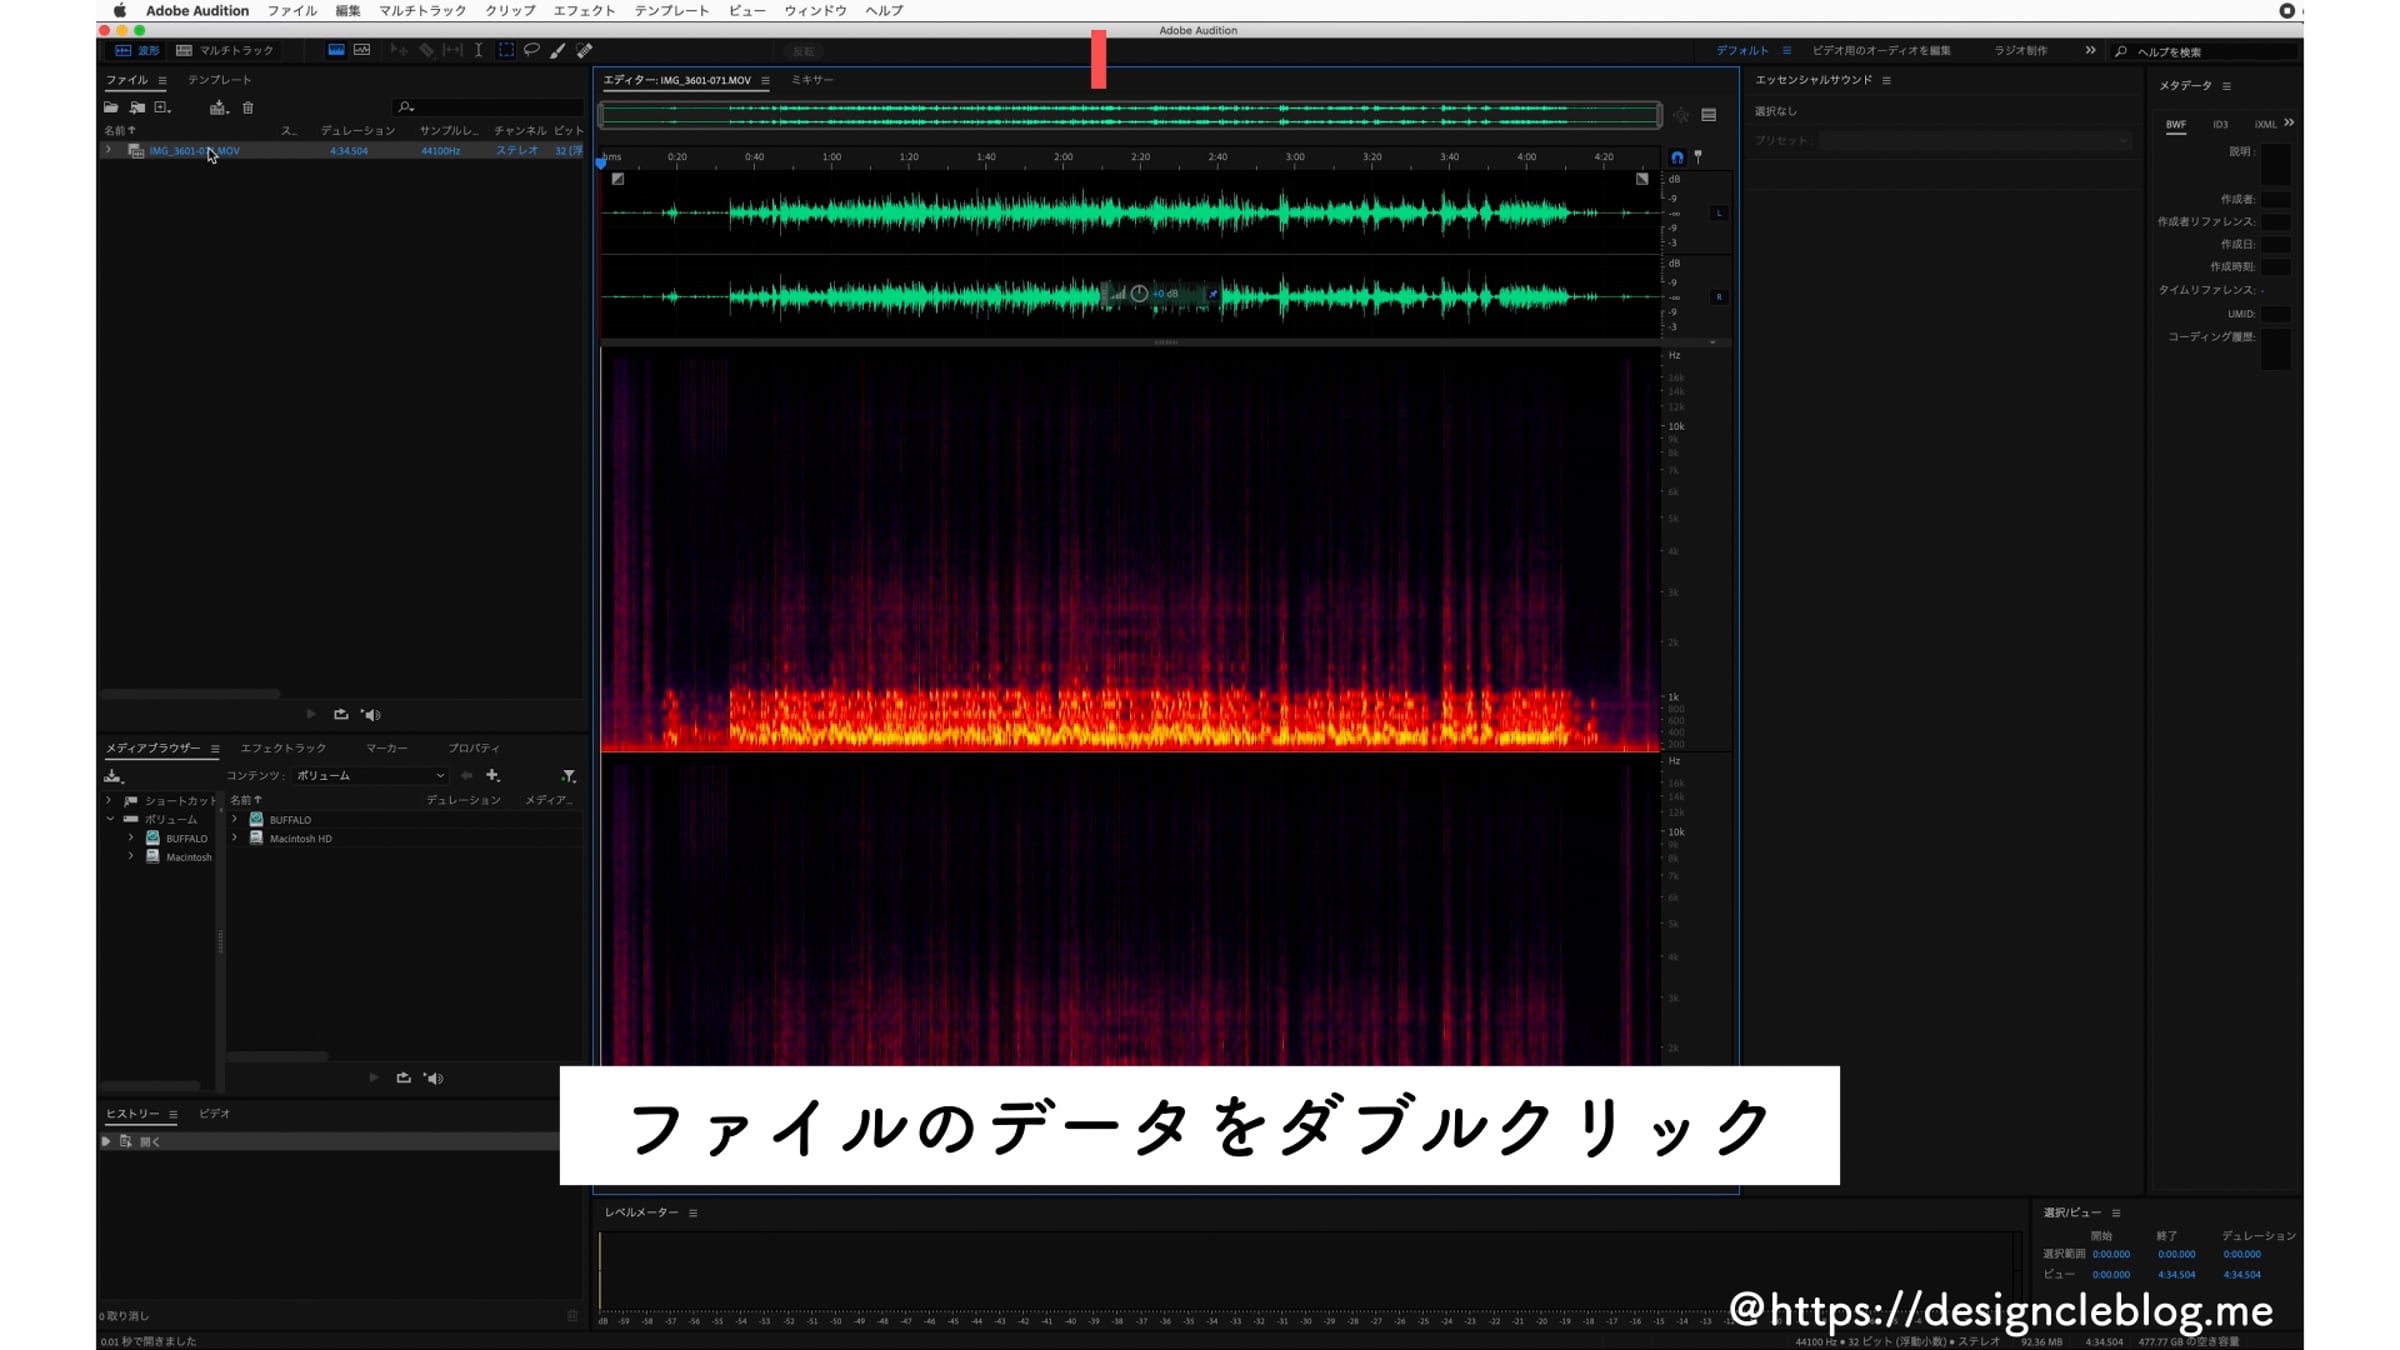Click the open file folder icon
The width and height of the screenshot is (2400, 1350).
111,107
